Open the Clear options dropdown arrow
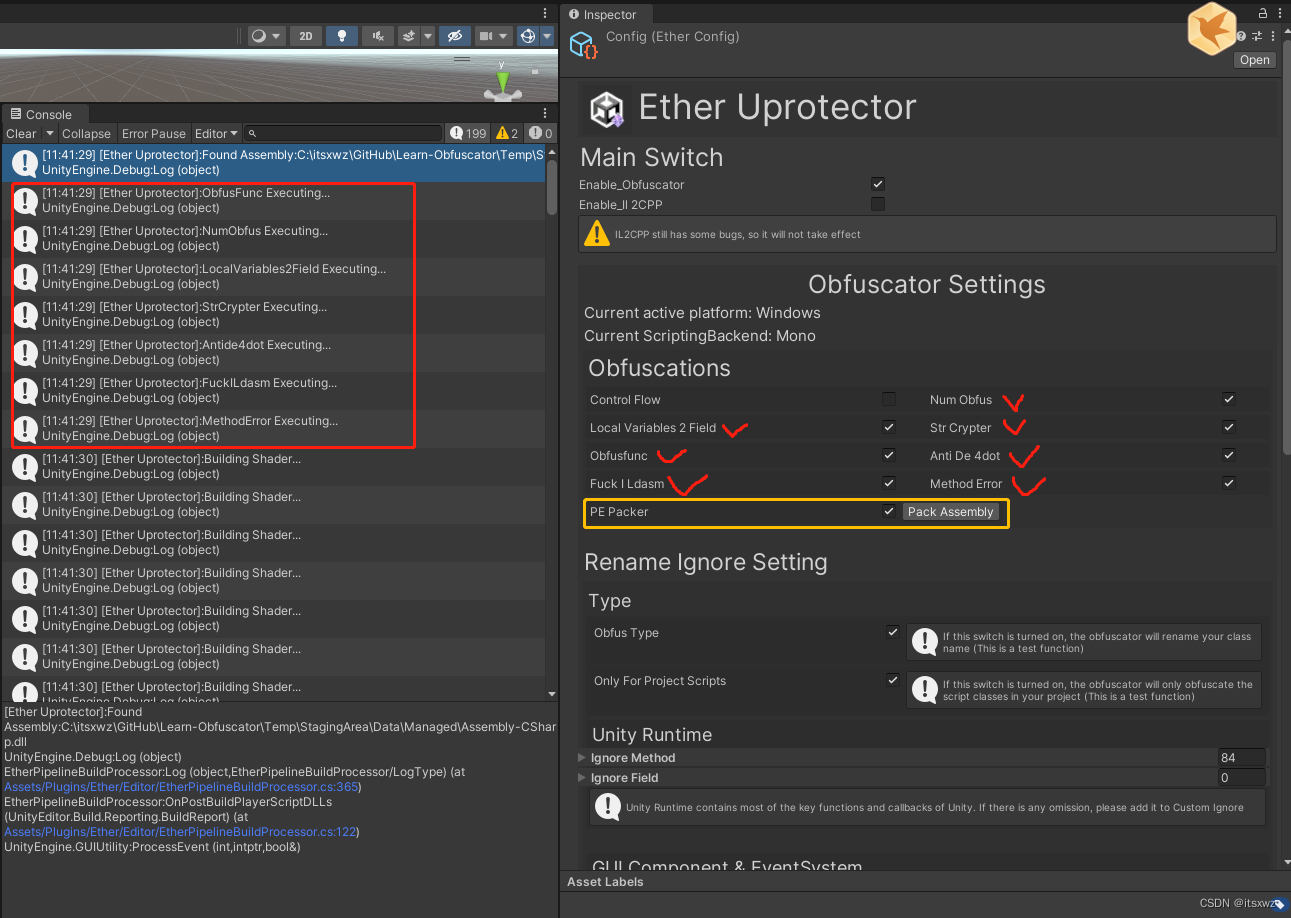1291x918 pixels. 48,133
